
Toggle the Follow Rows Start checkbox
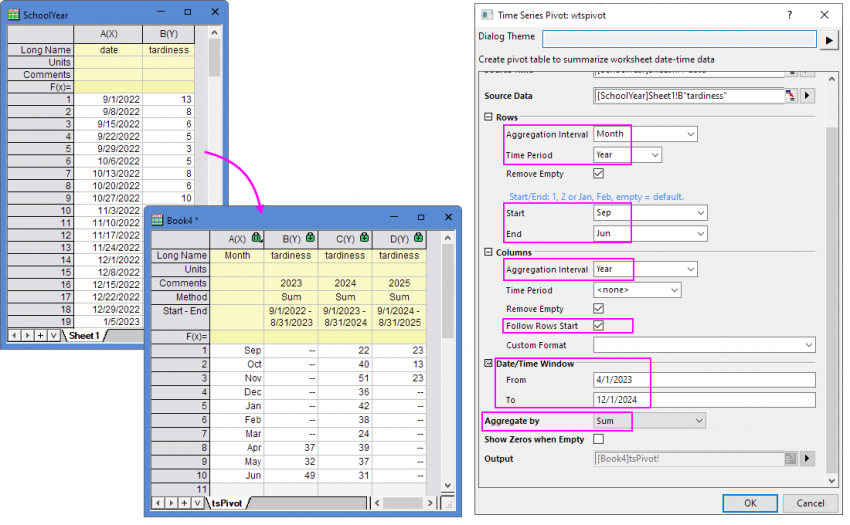[x=599, y=326]
